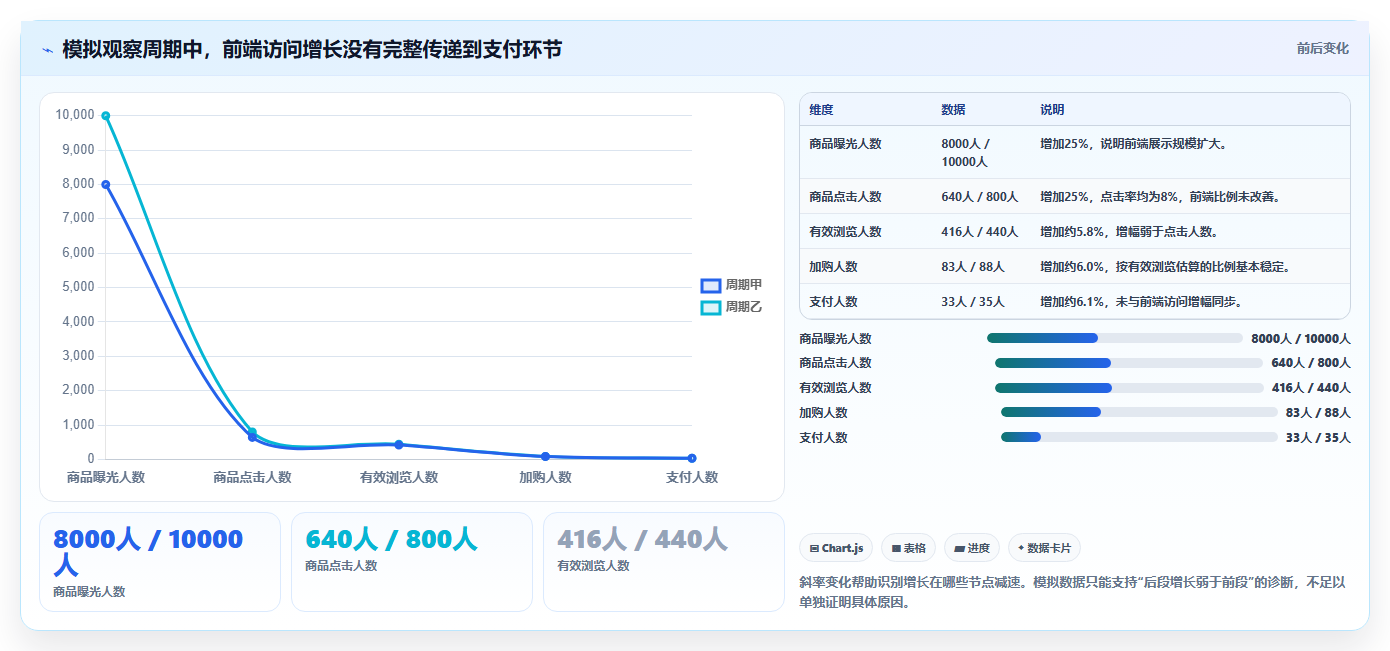Click the note 增加约6.1%，未与前端访问增幅同步。
Screen dimensions: 1390x651
[x=1141, y=302]
